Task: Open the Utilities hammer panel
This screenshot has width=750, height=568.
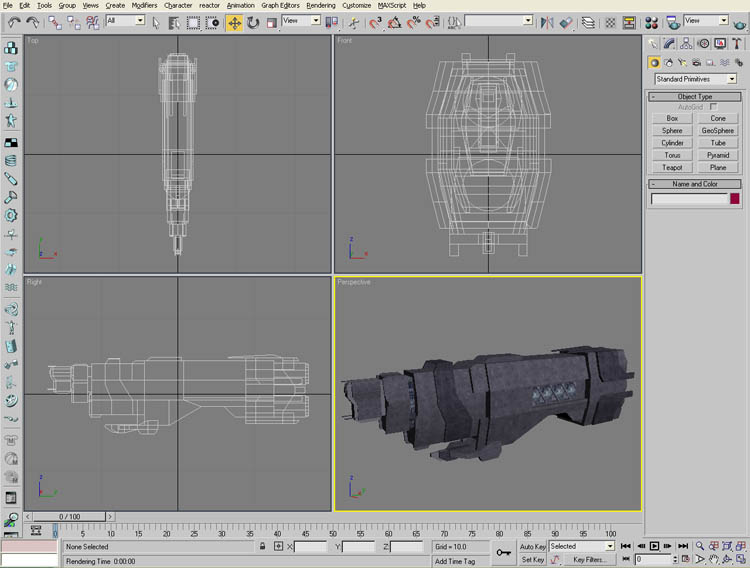Action: (x=736, y=43)
